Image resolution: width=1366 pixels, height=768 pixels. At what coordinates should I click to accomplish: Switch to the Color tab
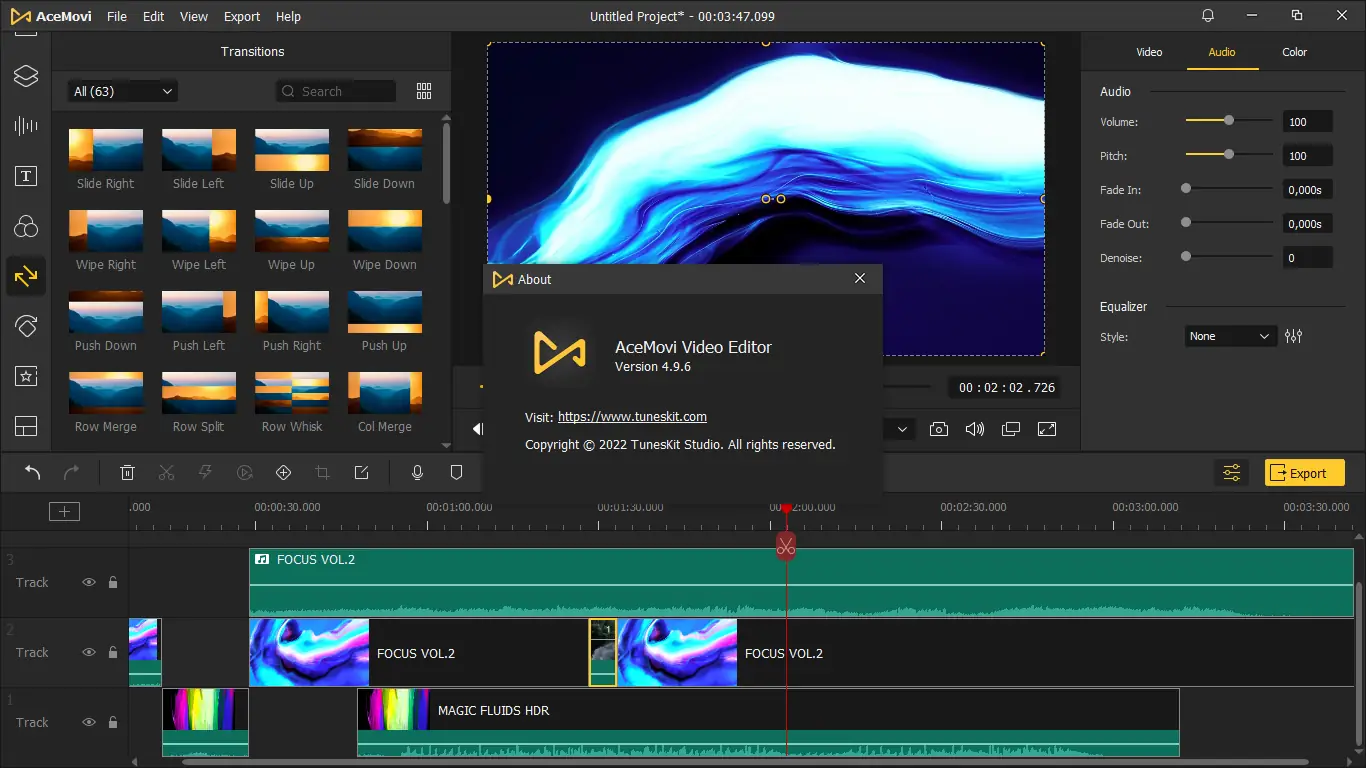1294,52
